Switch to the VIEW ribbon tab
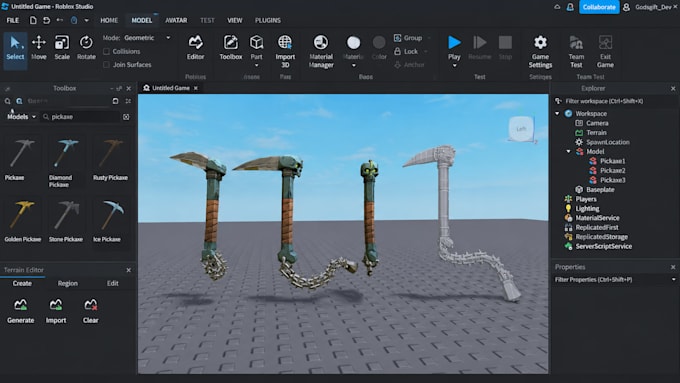680x383 pixels. point(235,20)
